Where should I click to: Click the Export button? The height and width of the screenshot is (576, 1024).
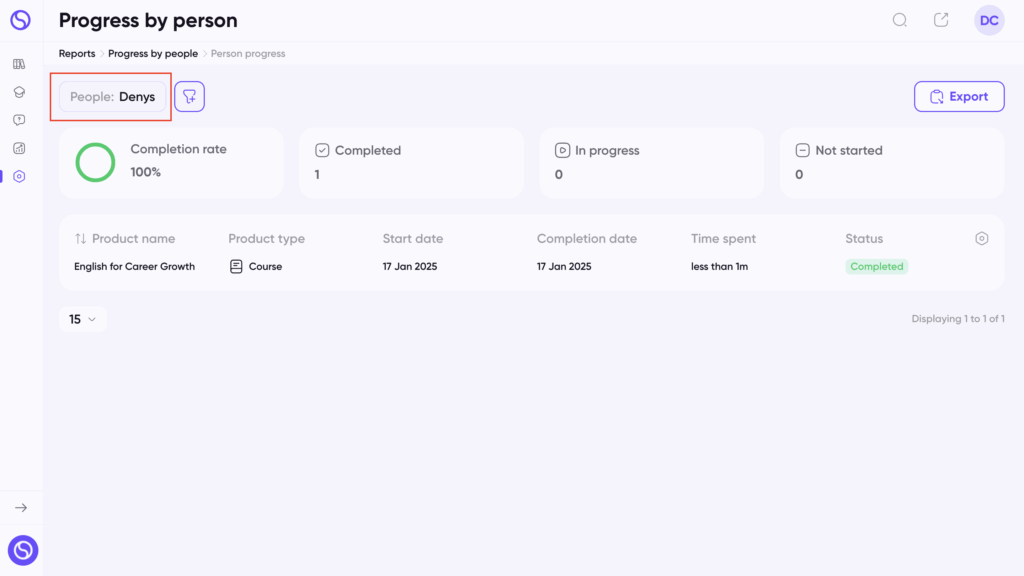[x=959, y=97]
